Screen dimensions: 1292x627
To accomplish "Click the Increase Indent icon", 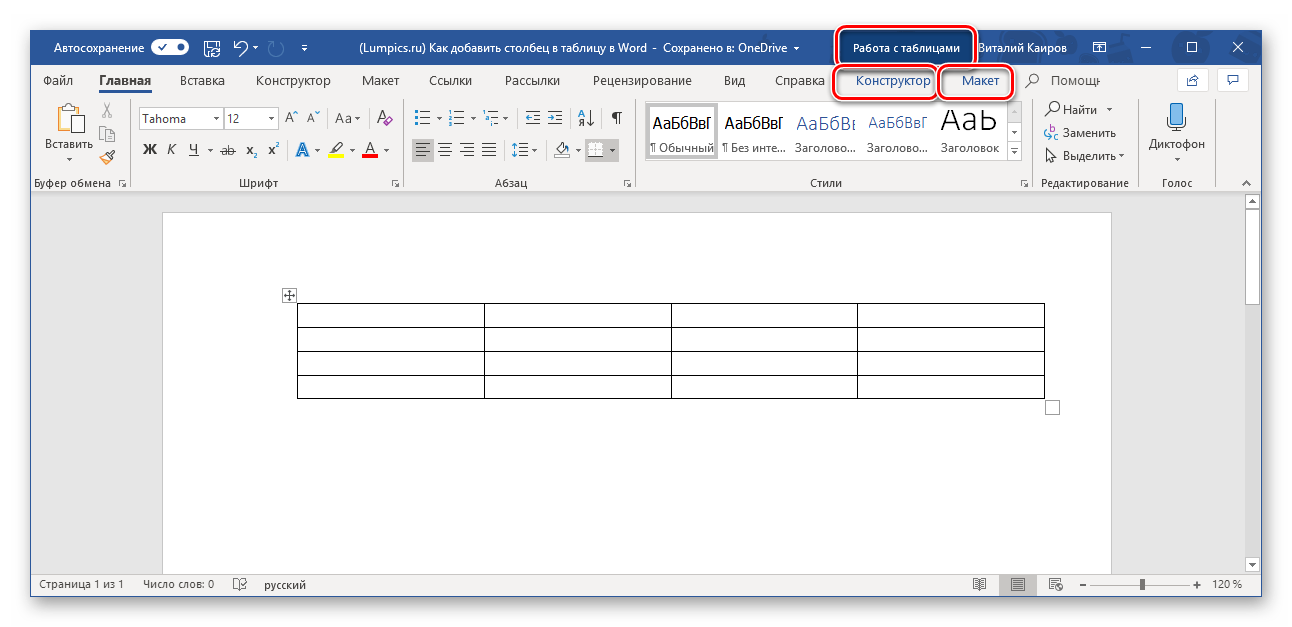I will point(555,118).
